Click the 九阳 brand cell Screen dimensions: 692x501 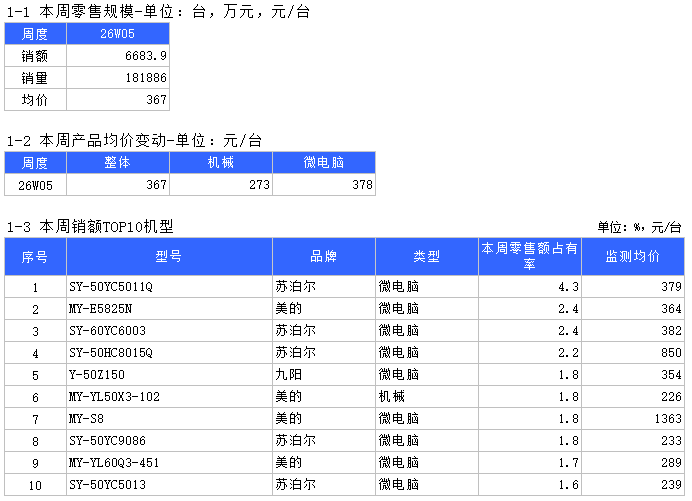coord(323,375)
